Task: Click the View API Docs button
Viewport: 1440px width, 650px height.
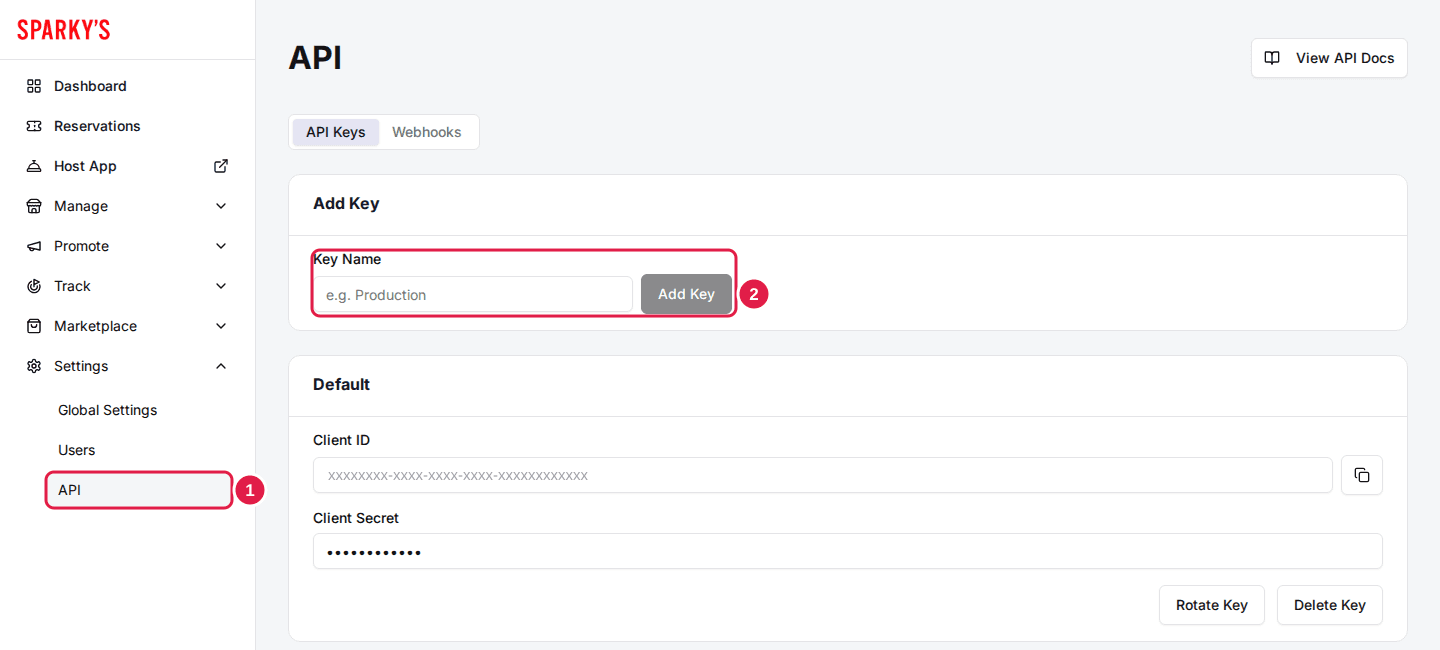Action: (x=1329, y=58)
